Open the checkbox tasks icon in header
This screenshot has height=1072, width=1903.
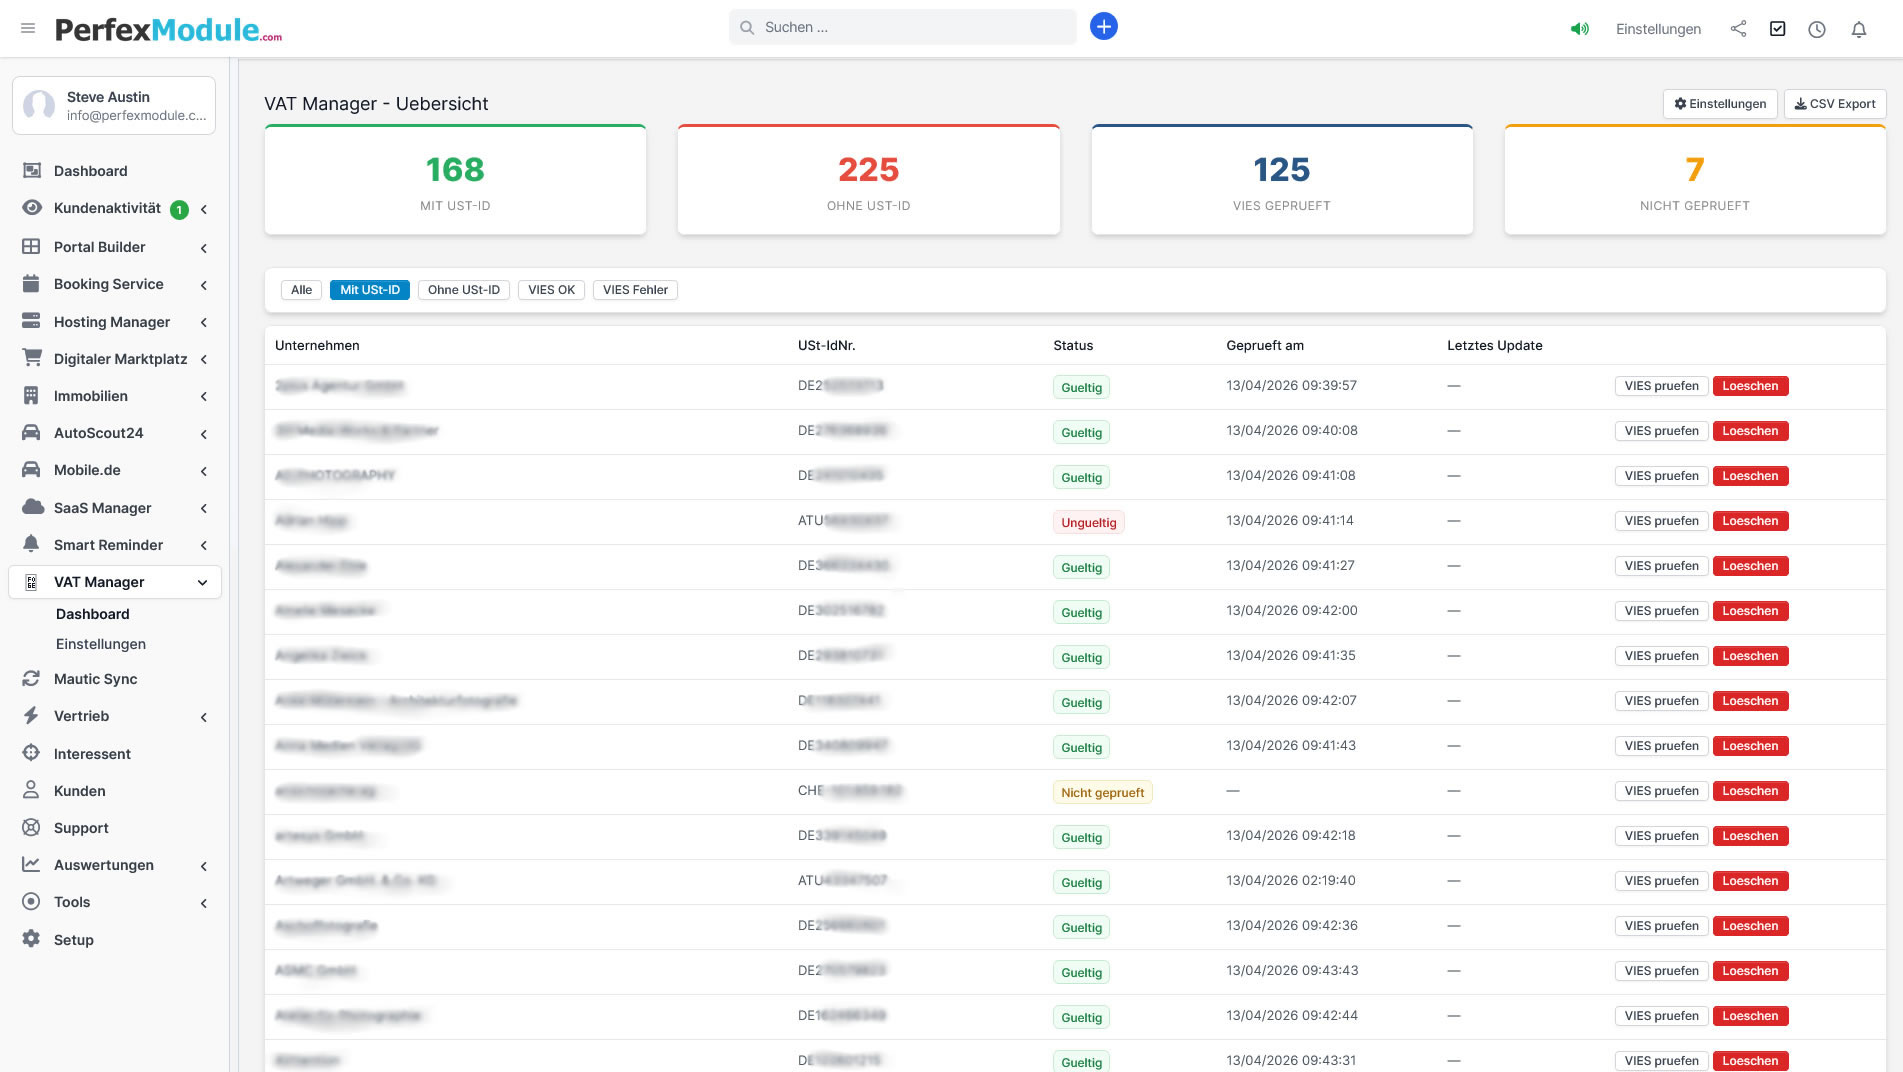pyautogui.click(x=1777, y=29)
